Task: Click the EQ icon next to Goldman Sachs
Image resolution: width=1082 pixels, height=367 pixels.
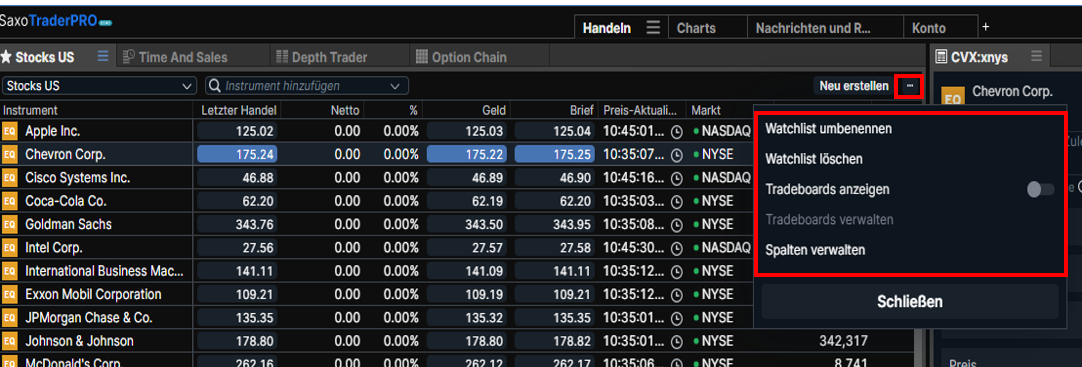Action: click(x=10, y=225)
